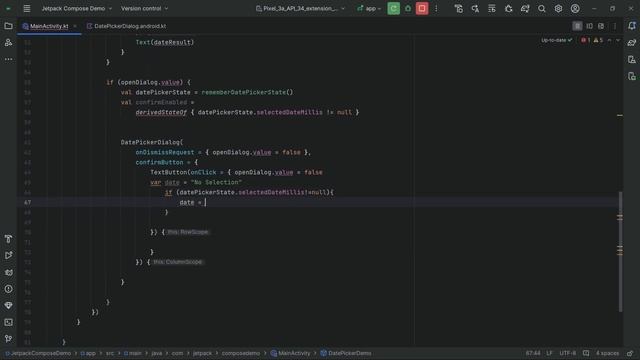Click the Search Everywhere magnifier
This screenshot has width=640, height=360.
(x=542, y=8)
